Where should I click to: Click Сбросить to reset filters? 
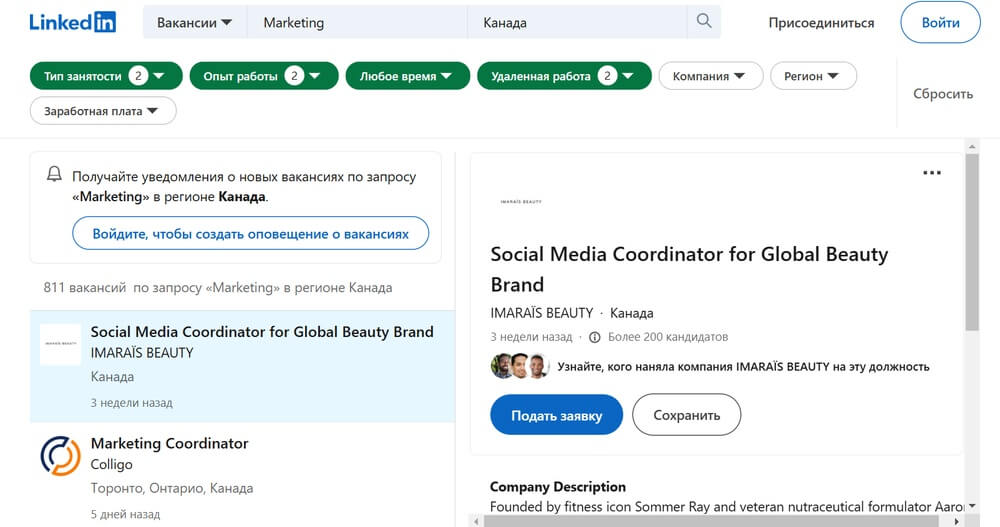click(x=943, y=94)
